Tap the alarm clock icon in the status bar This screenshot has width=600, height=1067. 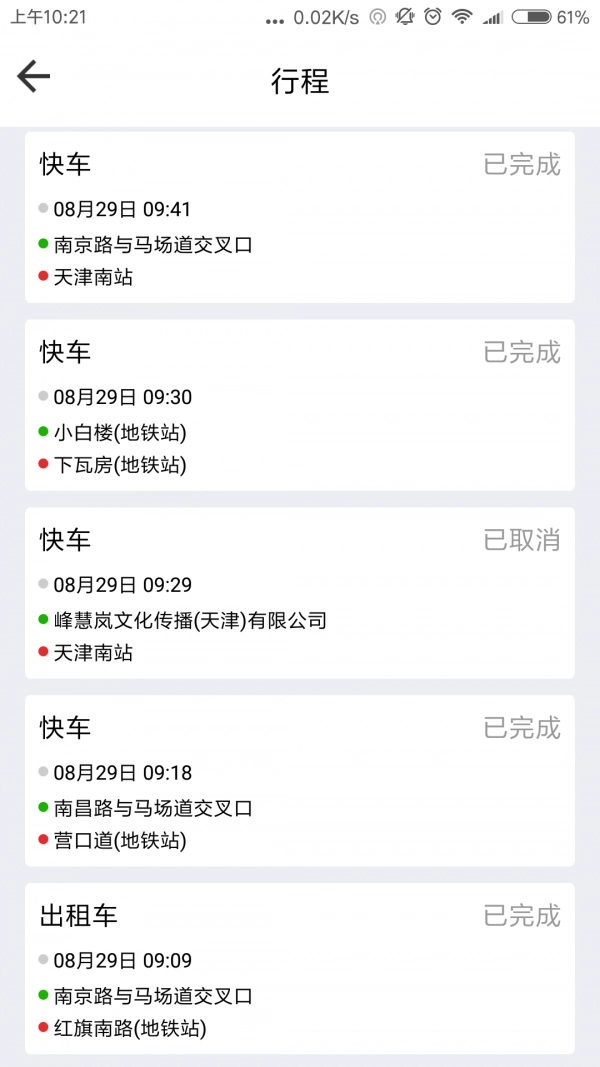click(433, 16)
